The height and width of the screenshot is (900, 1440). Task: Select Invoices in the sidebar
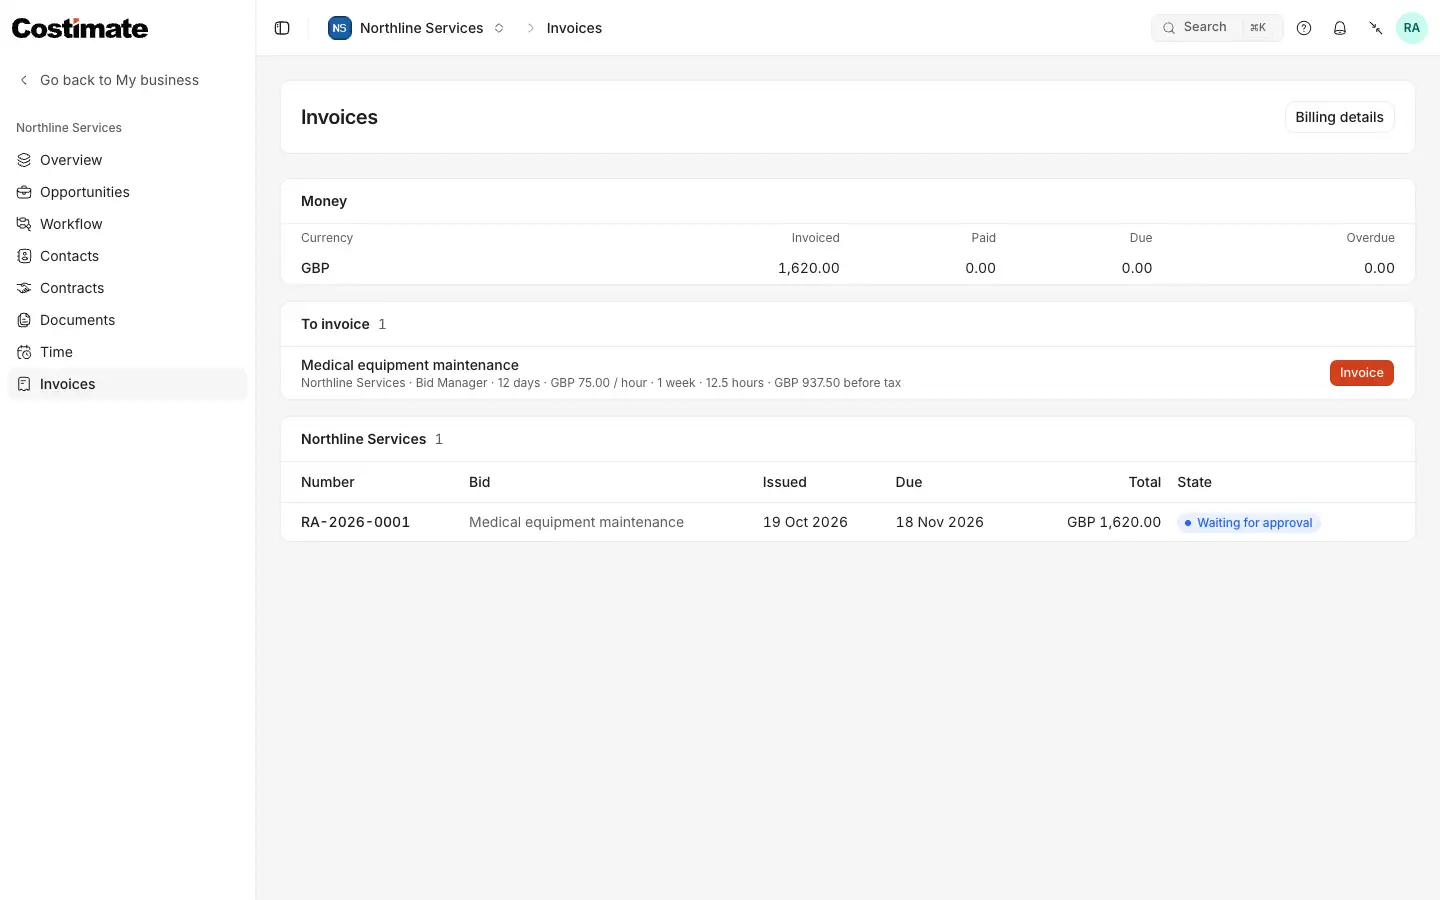pyautogui.click(x=128, y=384)
